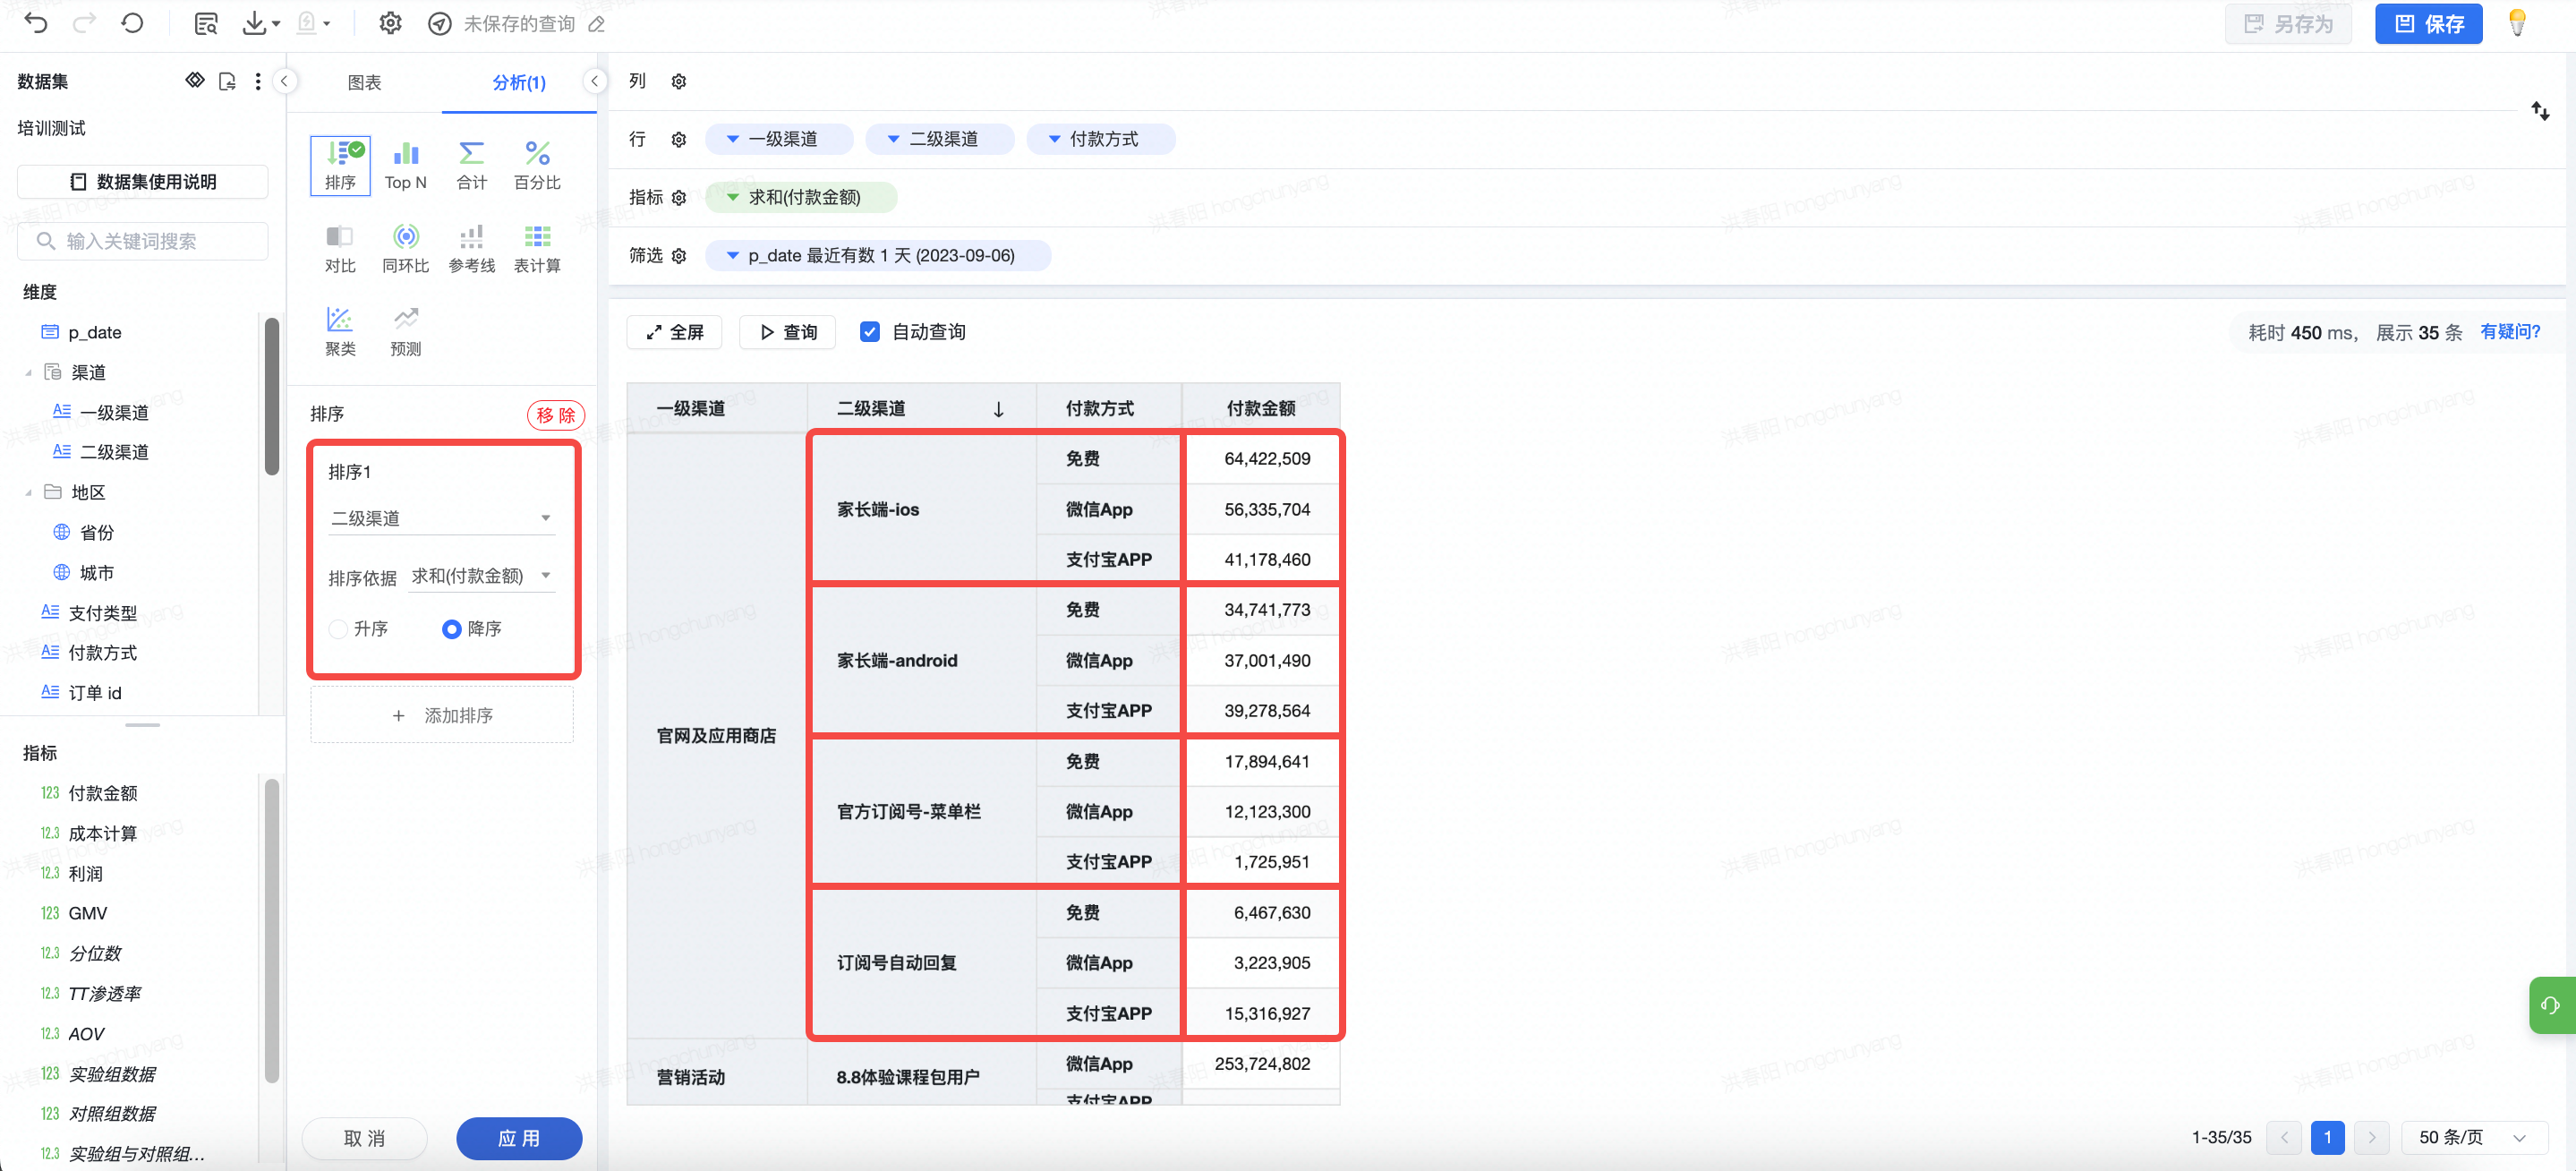Click the undo arrow icon

pos(36,23)
